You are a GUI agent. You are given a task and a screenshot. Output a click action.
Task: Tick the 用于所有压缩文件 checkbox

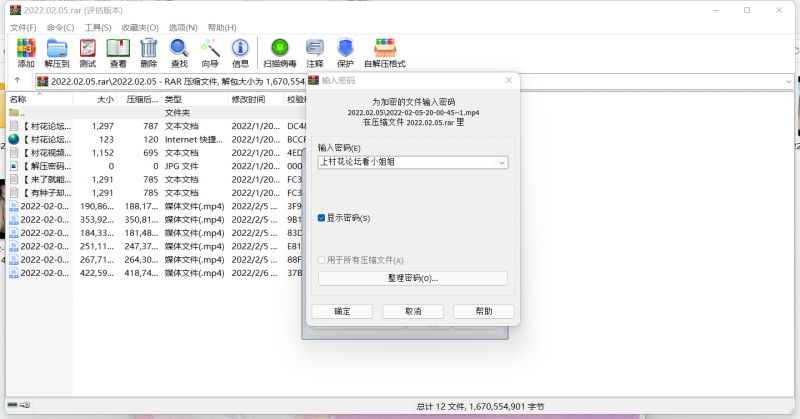(x=322, y=260)
